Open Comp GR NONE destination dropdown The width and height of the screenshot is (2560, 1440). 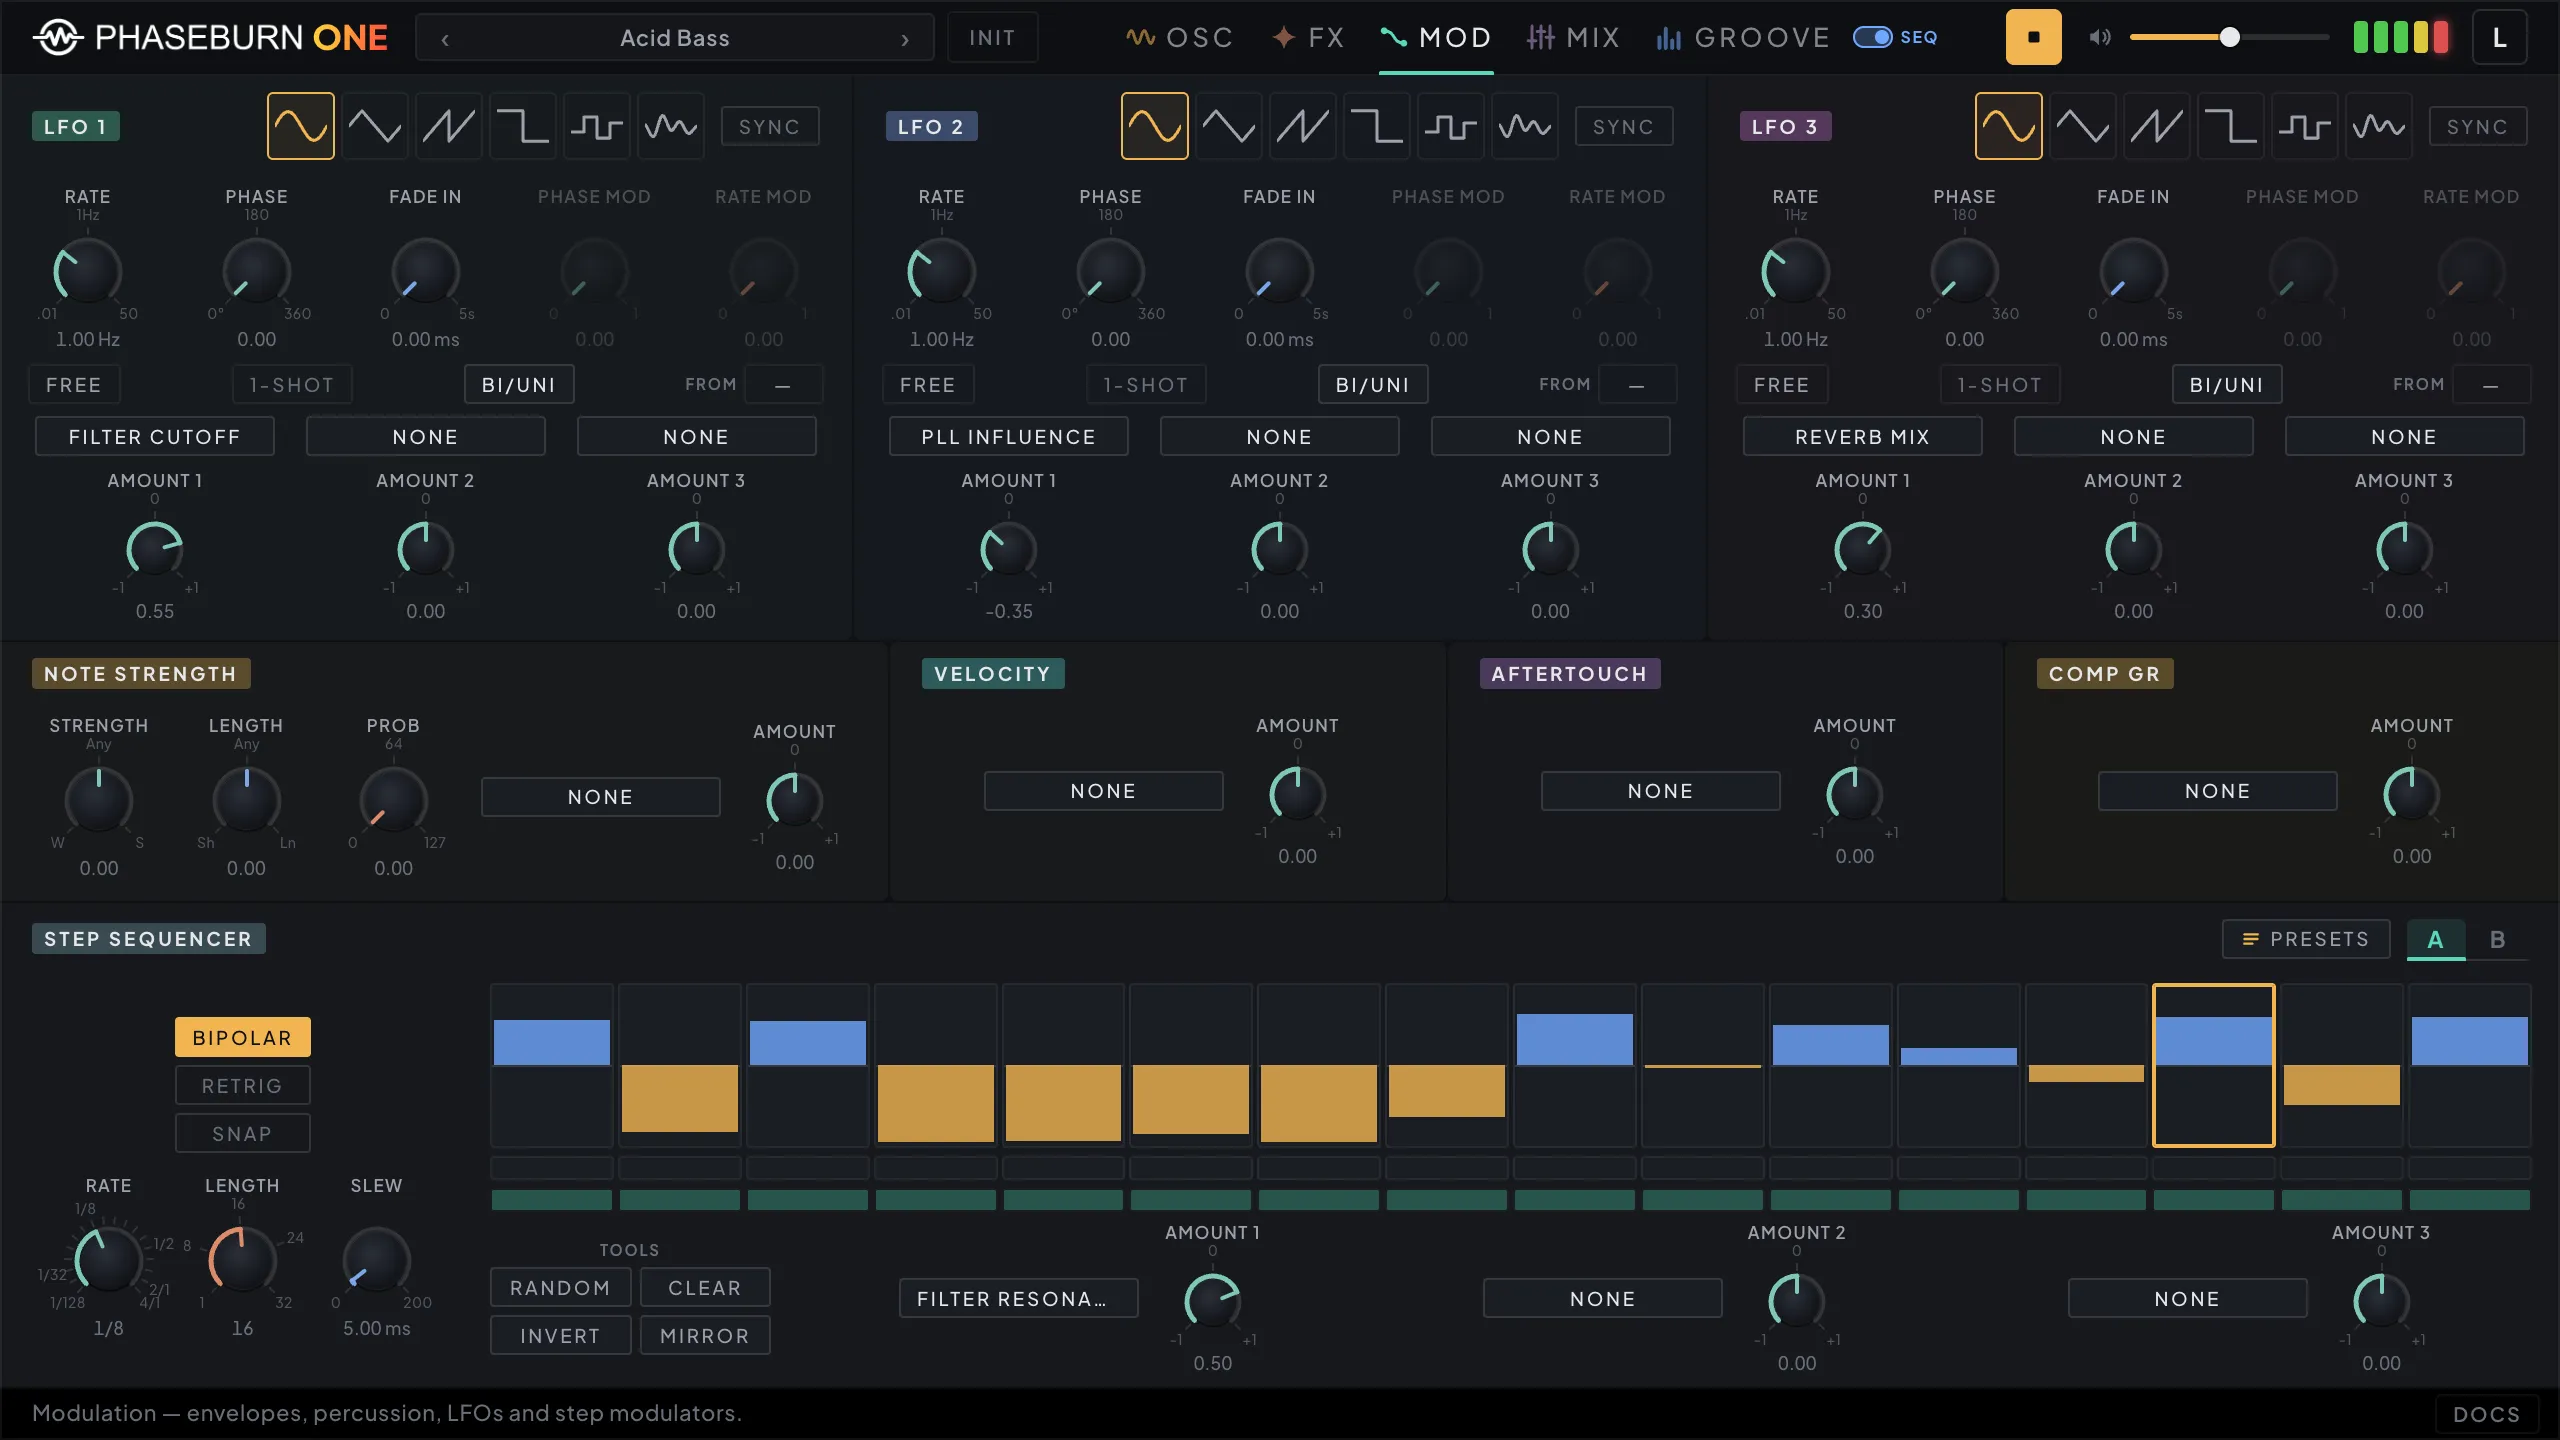click(2218, 790)
